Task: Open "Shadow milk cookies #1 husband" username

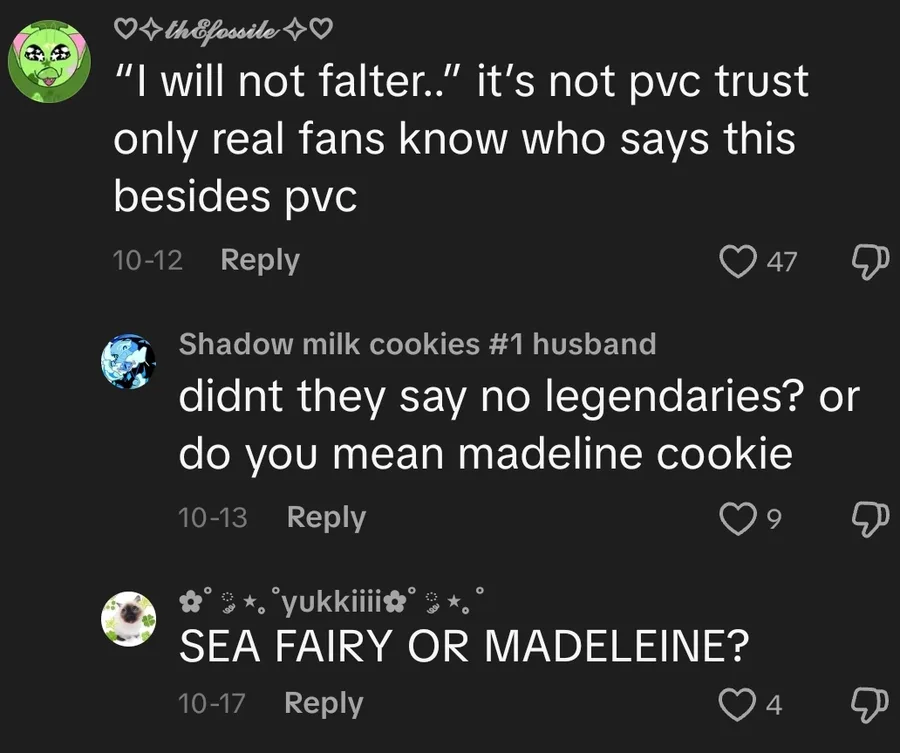Action: tap(417, 344)
